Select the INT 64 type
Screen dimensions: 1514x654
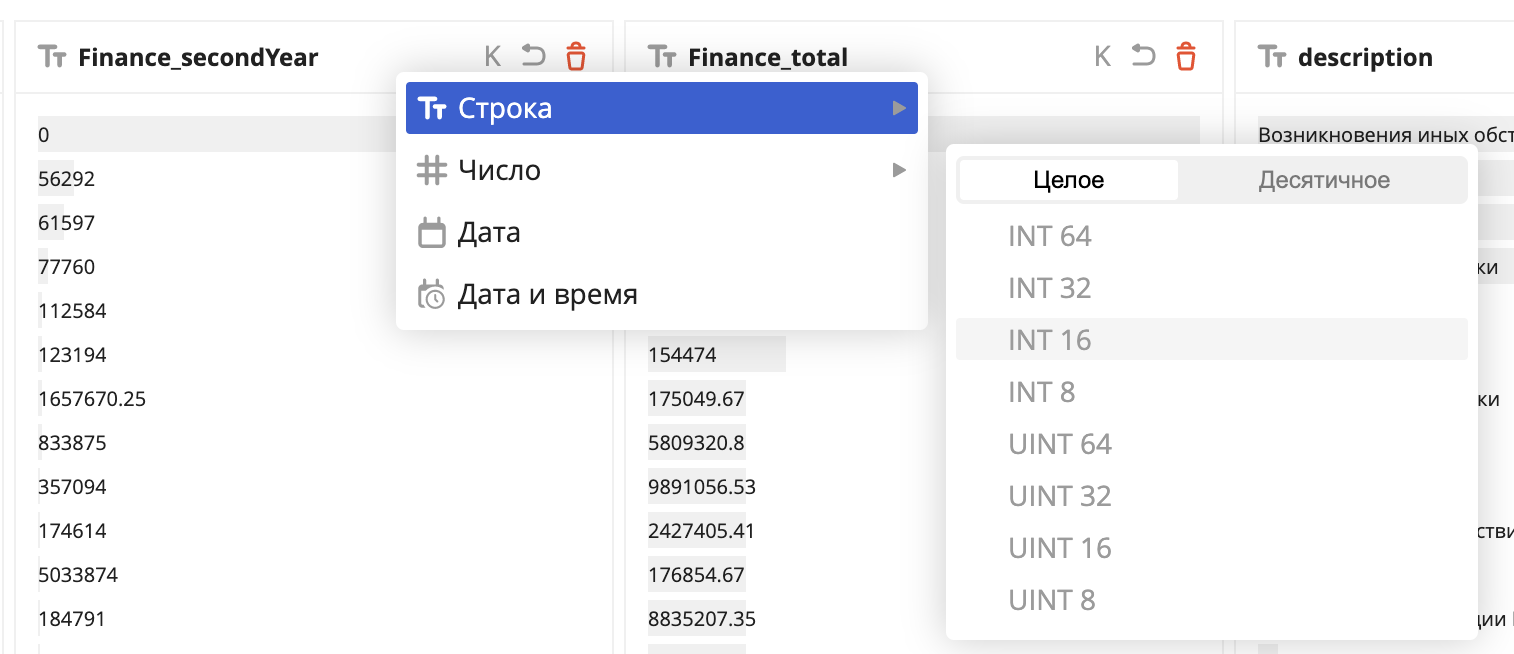pyautogui.click(x=1050, y=236)
